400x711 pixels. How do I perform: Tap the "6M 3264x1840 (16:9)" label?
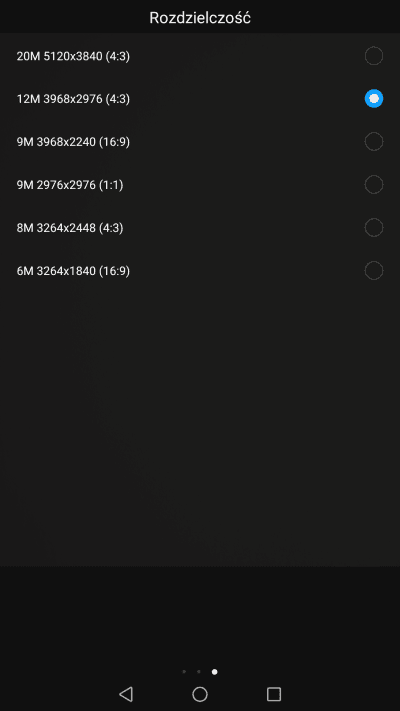(73, 271)
